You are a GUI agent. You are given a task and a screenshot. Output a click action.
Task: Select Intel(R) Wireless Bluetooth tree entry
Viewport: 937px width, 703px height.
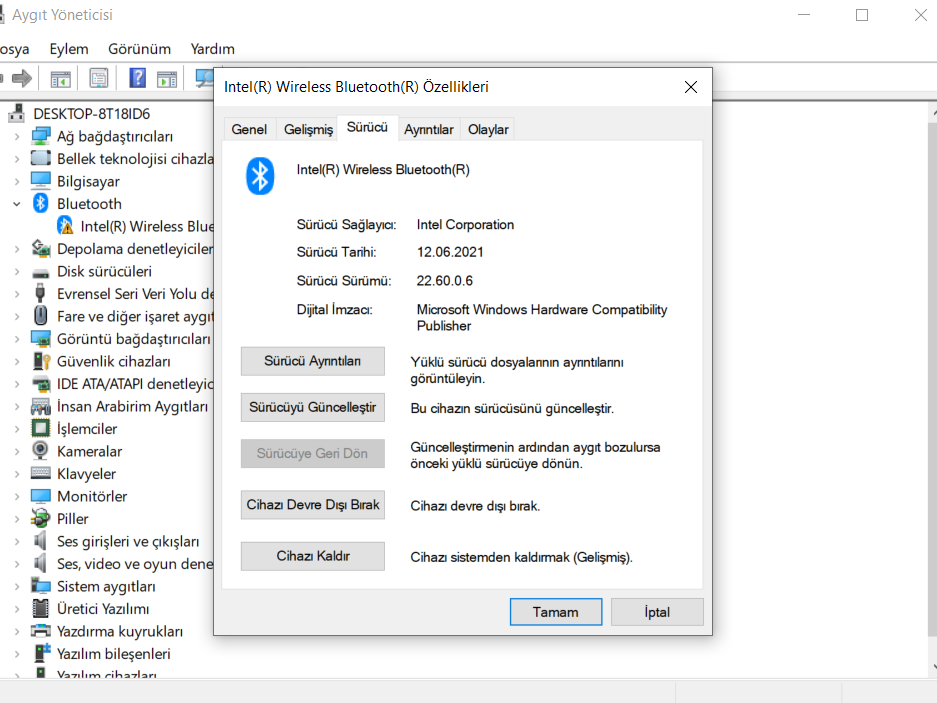coord(147,226)
